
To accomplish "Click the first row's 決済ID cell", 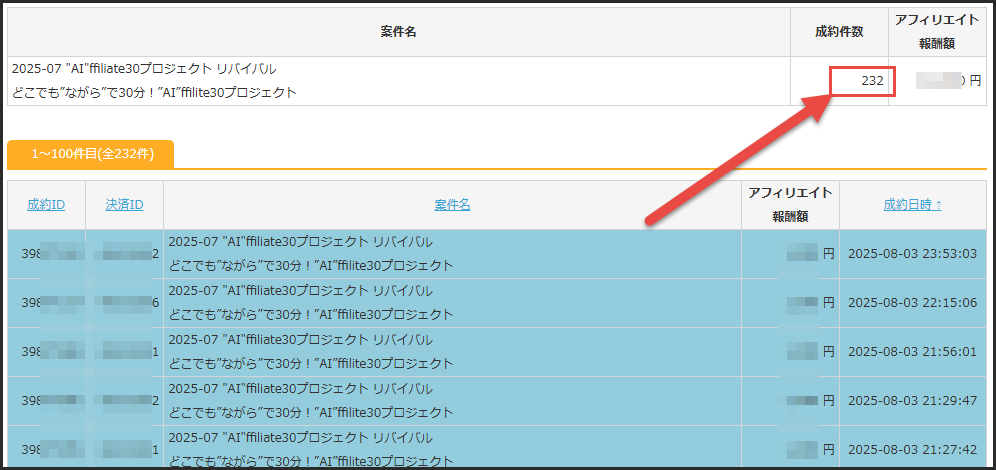I will (x=125, y=254).
